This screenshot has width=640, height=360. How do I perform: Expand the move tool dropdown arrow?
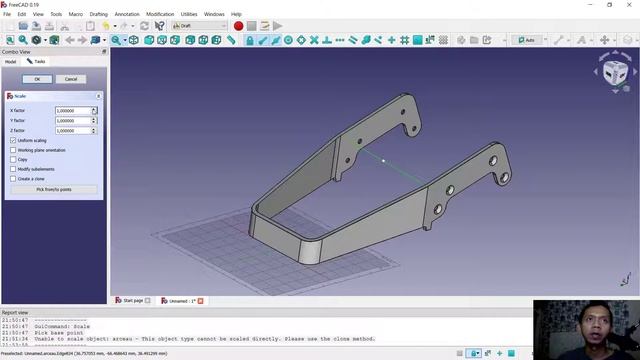(x=615, y=40)
